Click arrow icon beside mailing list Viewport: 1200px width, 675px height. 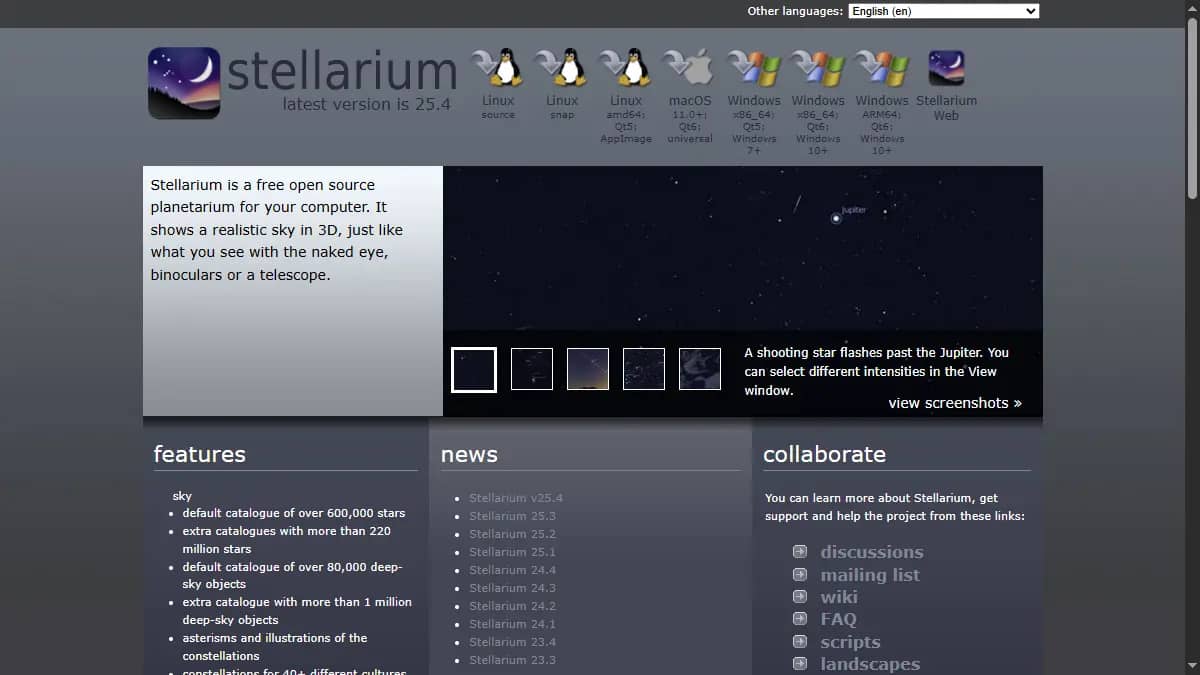point(800,574)
